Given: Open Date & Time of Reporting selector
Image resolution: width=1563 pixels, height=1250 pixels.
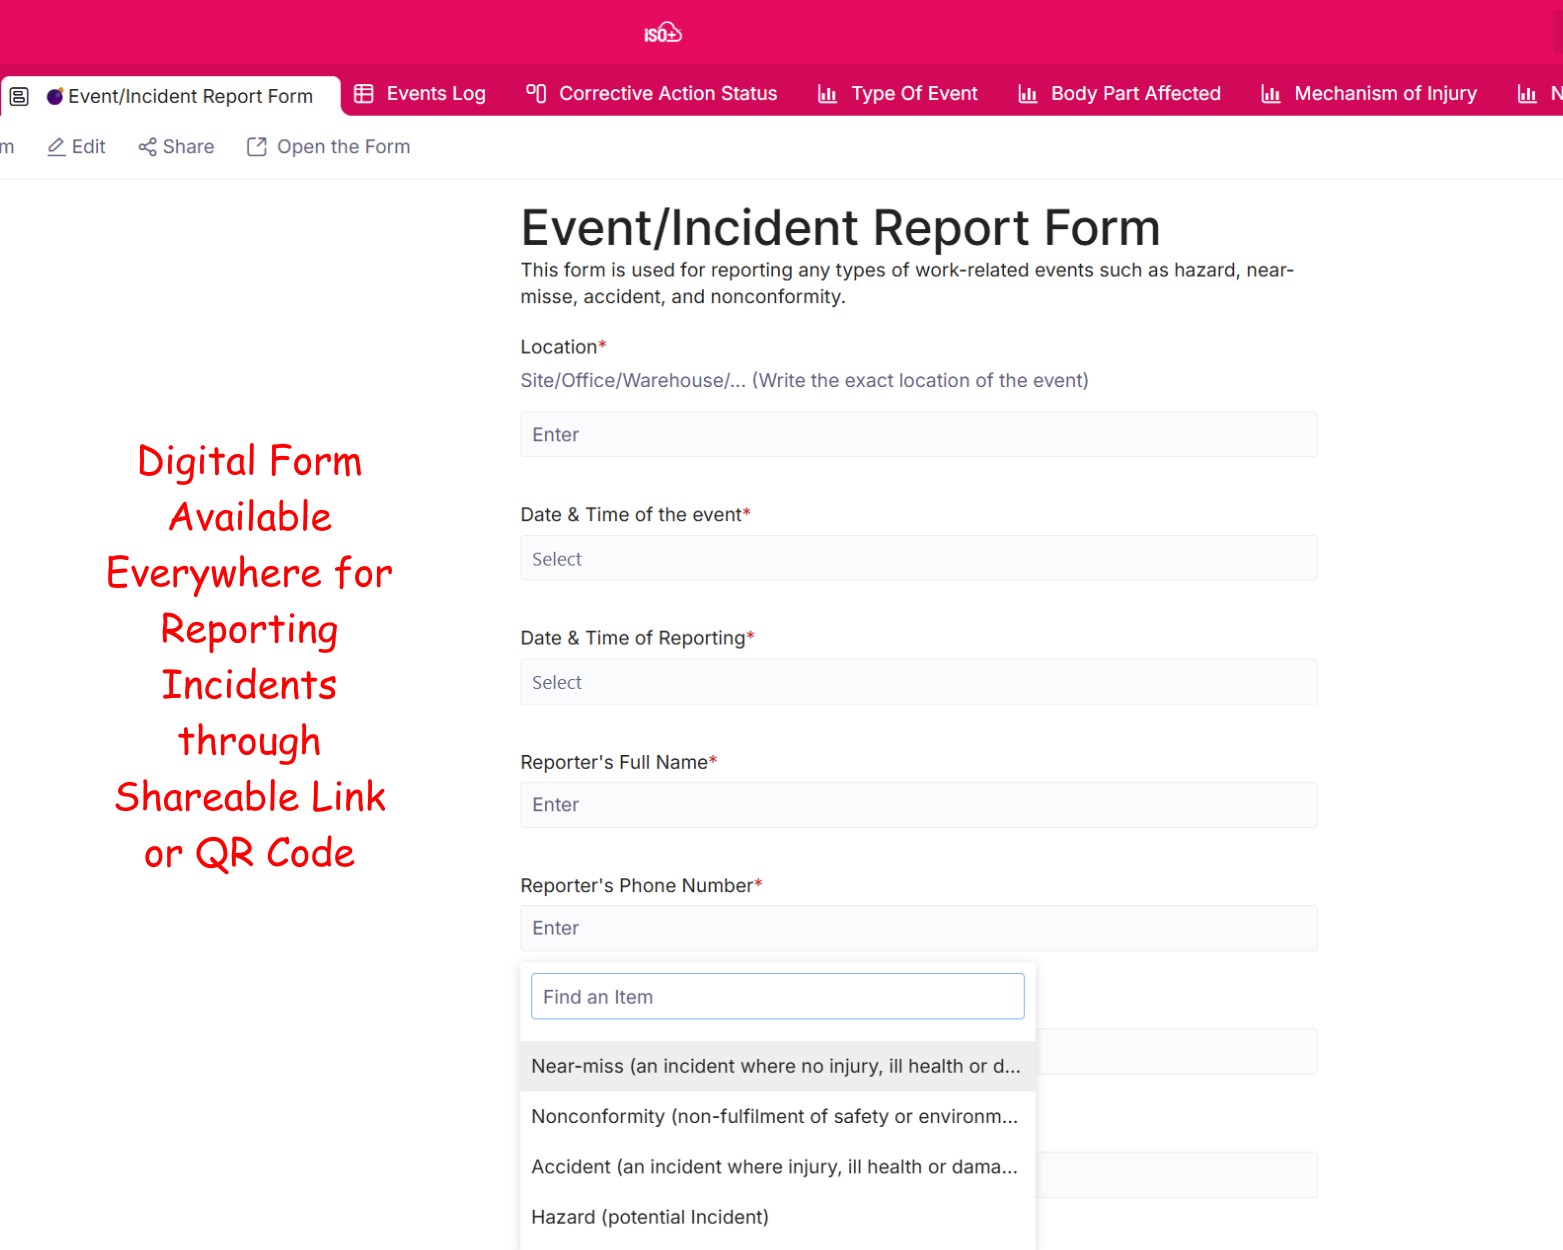Looking at the screenshot, I should (x=918, y=682).
